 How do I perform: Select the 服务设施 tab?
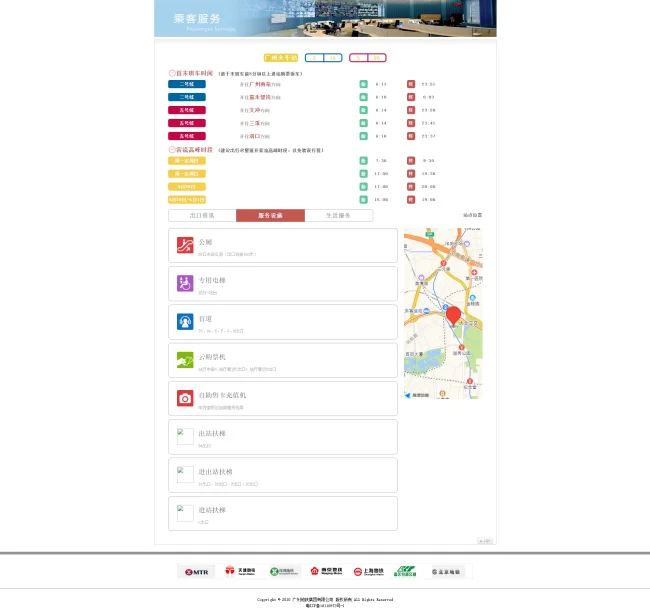tap(270, 216)
